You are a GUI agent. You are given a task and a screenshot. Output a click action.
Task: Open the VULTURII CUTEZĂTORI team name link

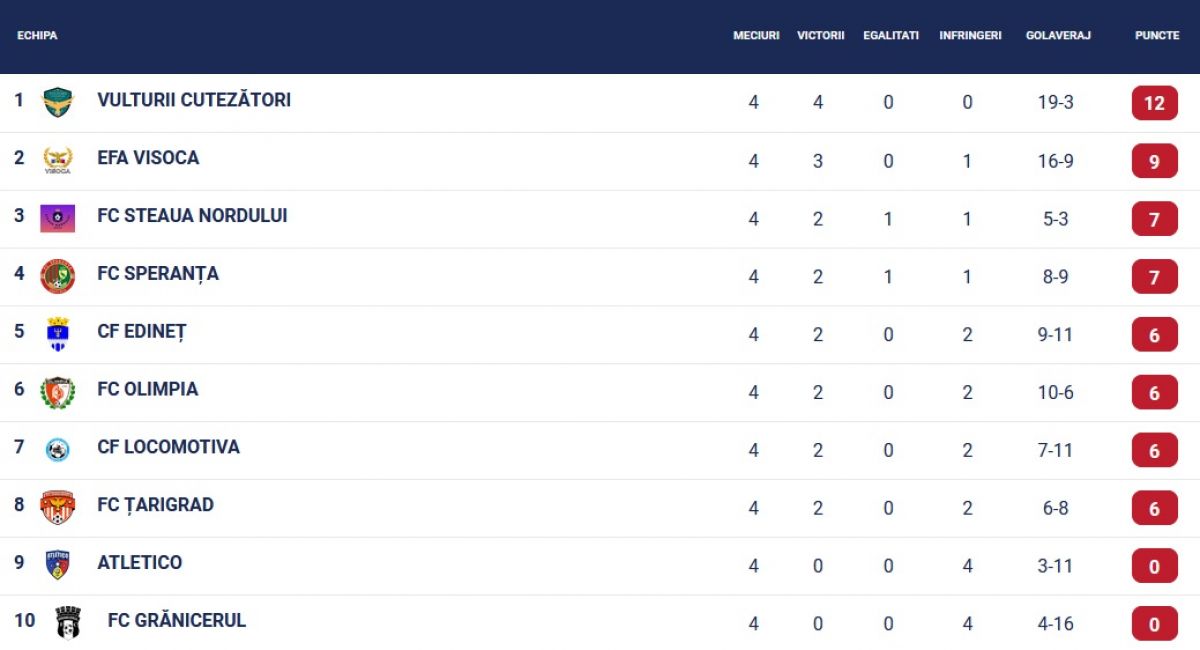(x=194, y=100)
